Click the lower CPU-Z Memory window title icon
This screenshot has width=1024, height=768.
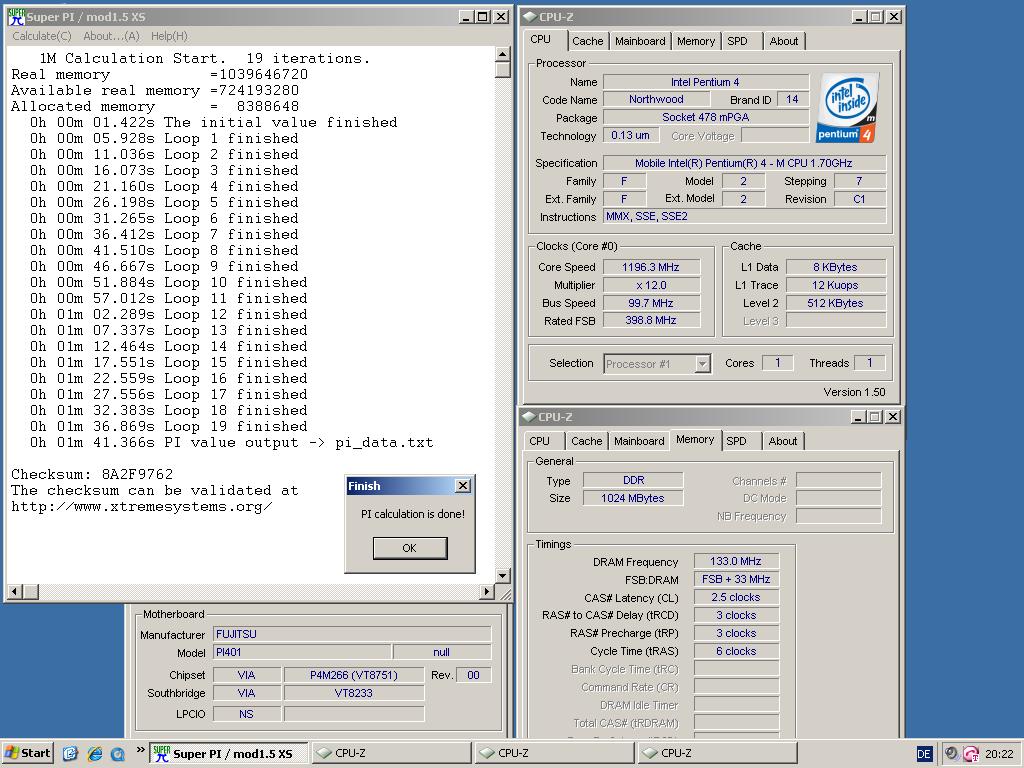[528, 417]
